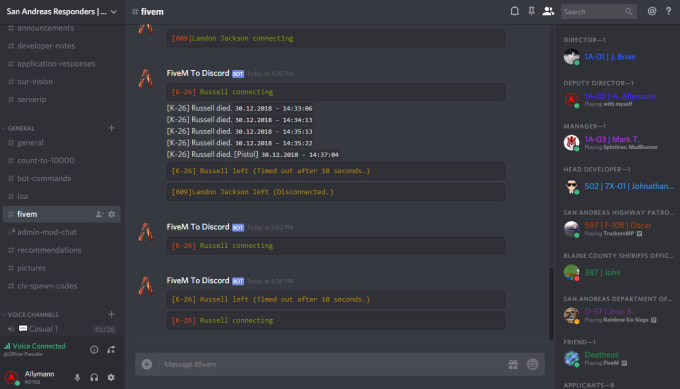Collapse the GENERAL category
This screenshot has width=680, height=389.
[x=20, y=128]
